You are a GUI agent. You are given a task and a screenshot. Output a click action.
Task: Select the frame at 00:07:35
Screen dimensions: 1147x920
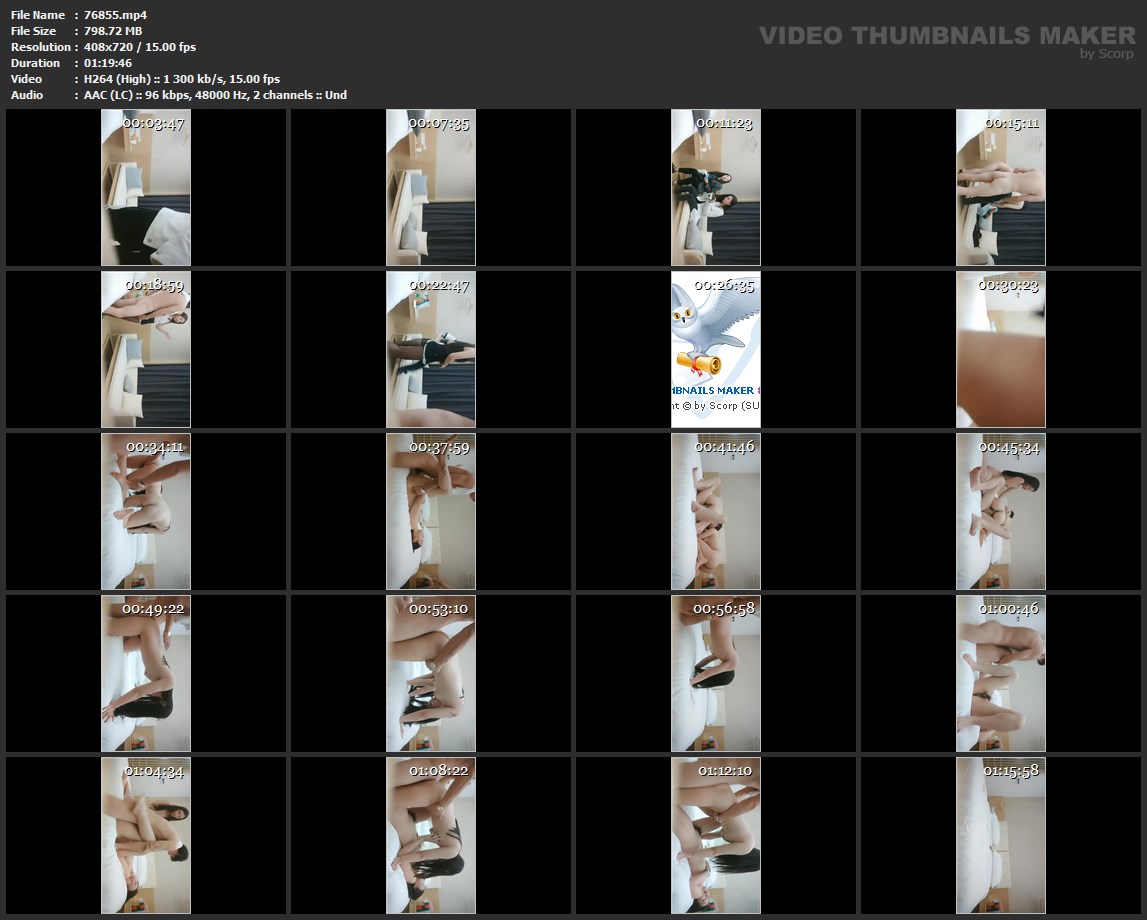pyautogui.click(x=431, y=187)
